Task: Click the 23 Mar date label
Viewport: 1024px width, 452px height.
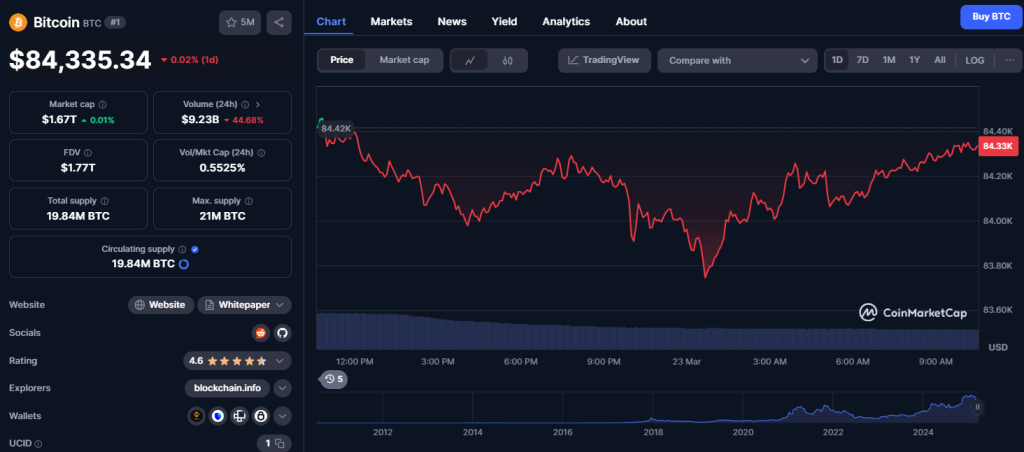Action: (x=686, y=362)
